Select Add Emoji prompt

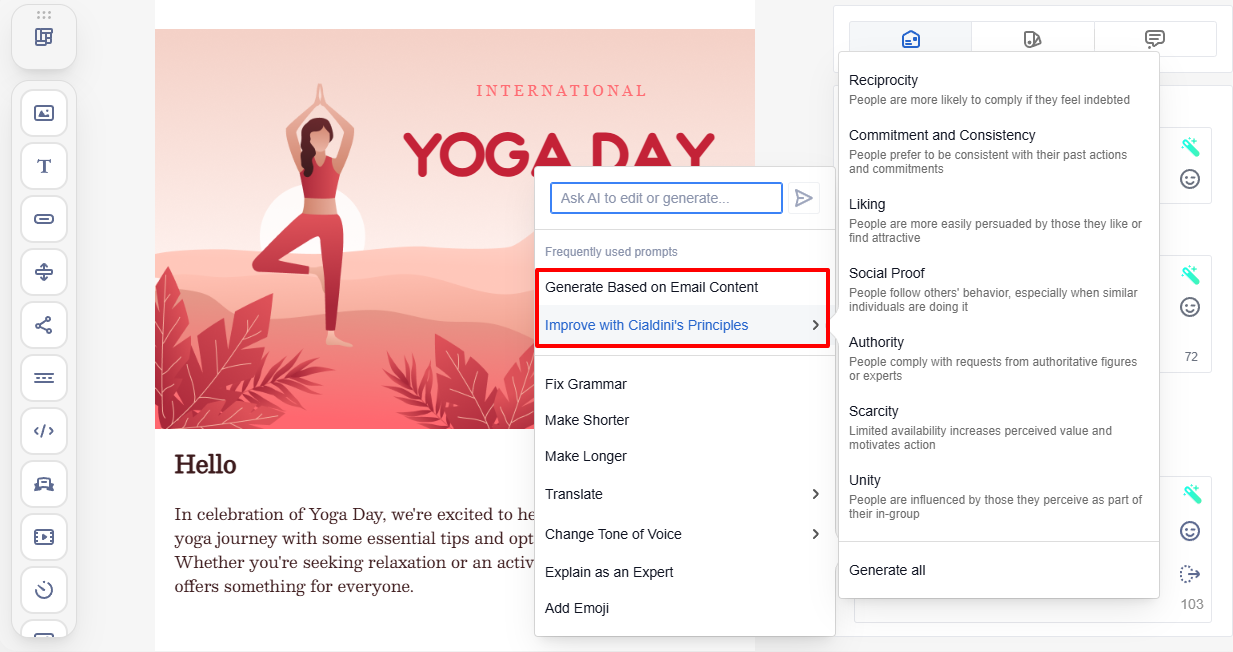pos(685,608)
